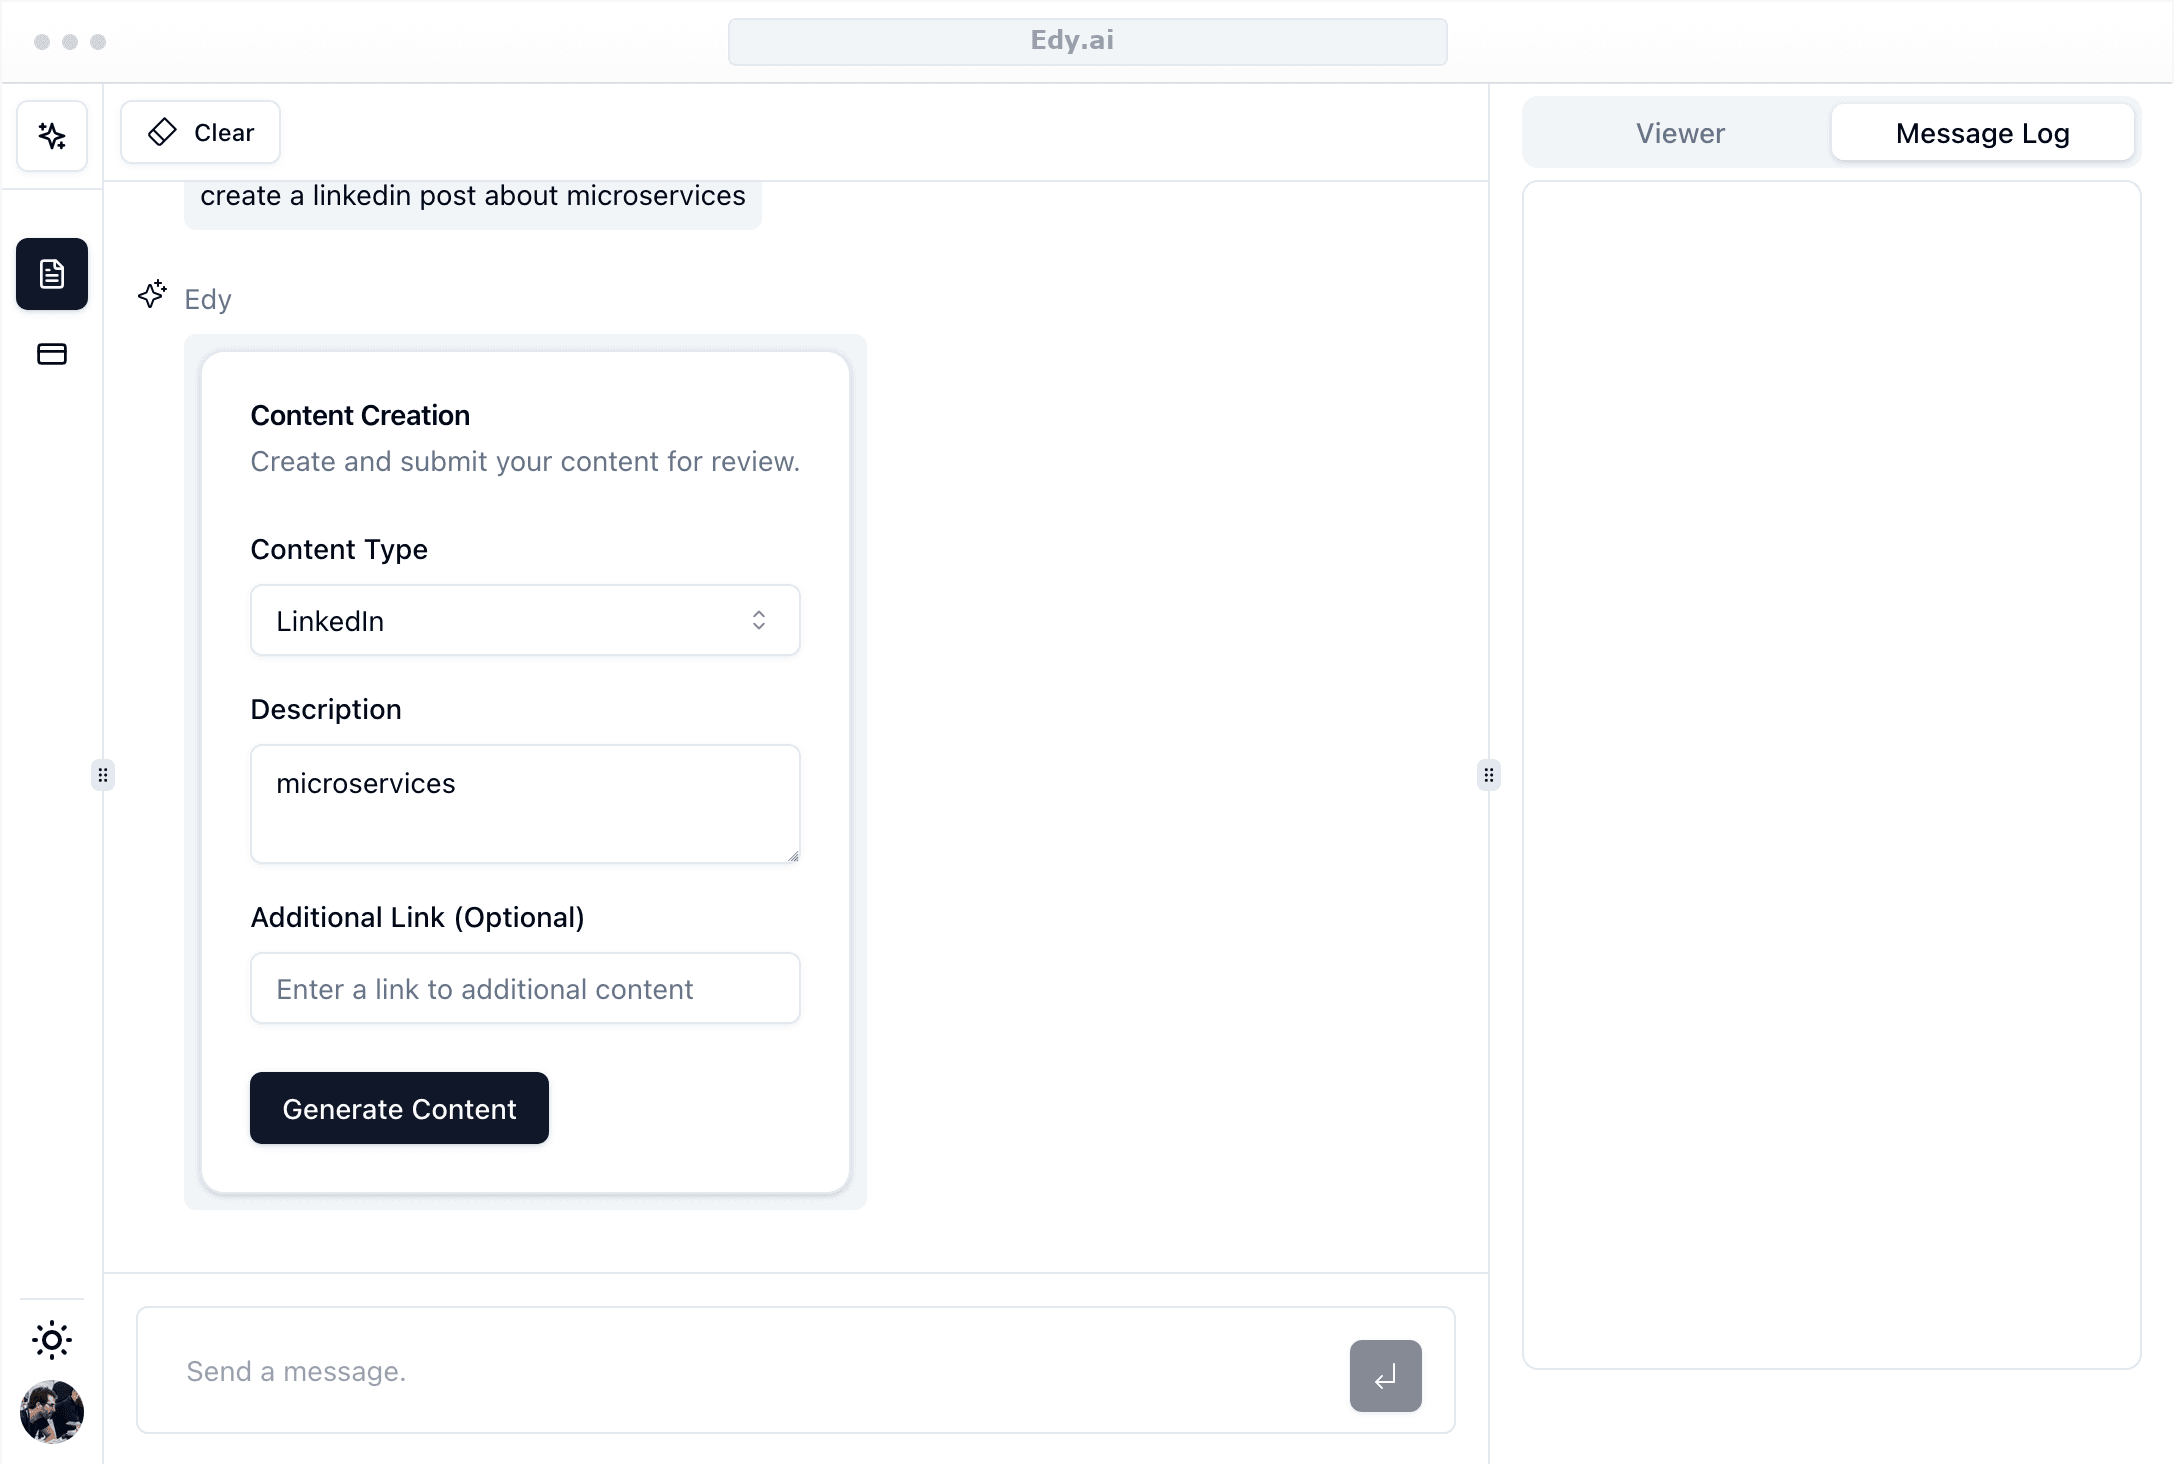Select the document page icon in sidebar
The image size is (2174, 1464).
tap(52, 274)
